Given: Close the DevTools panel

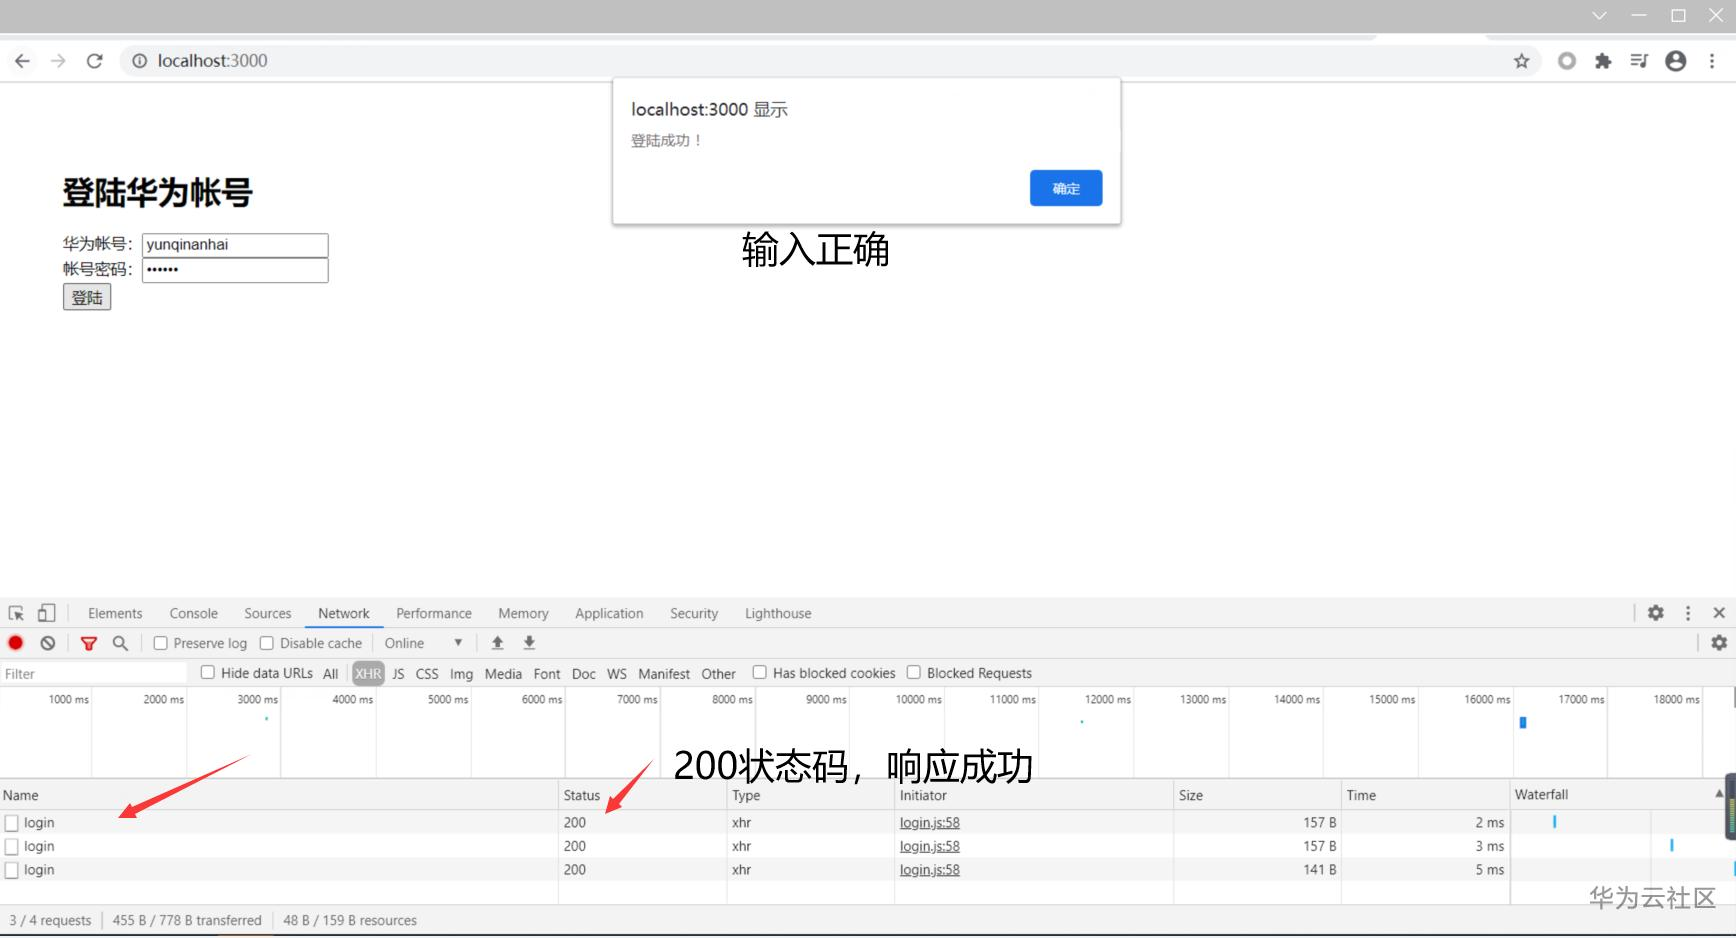Looking at the screenshot, I should click(1719, 613).
